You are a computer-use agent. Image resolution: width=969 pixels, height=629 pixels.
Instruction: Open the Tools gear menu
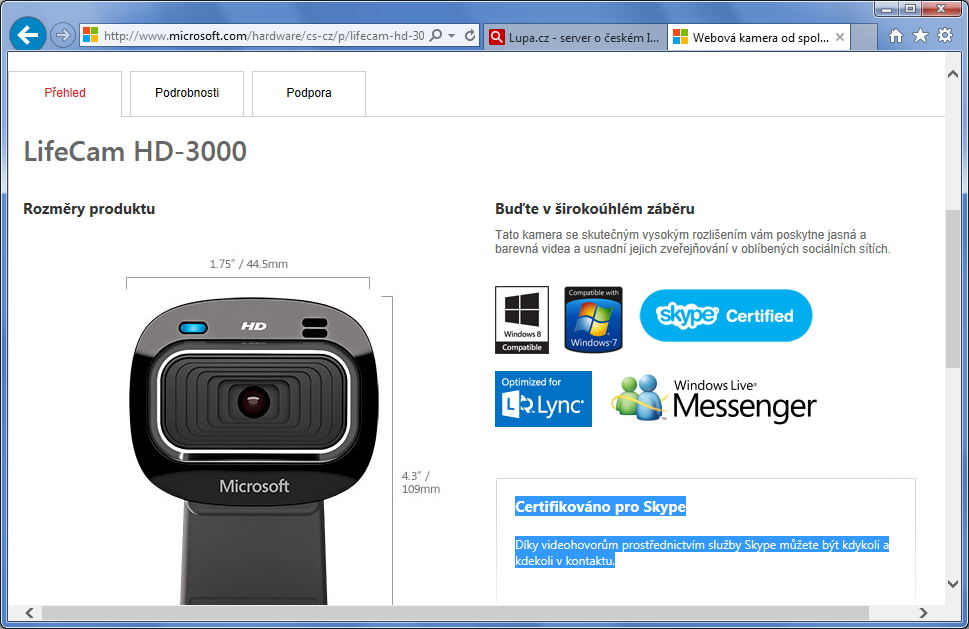[x=945, y=36]
